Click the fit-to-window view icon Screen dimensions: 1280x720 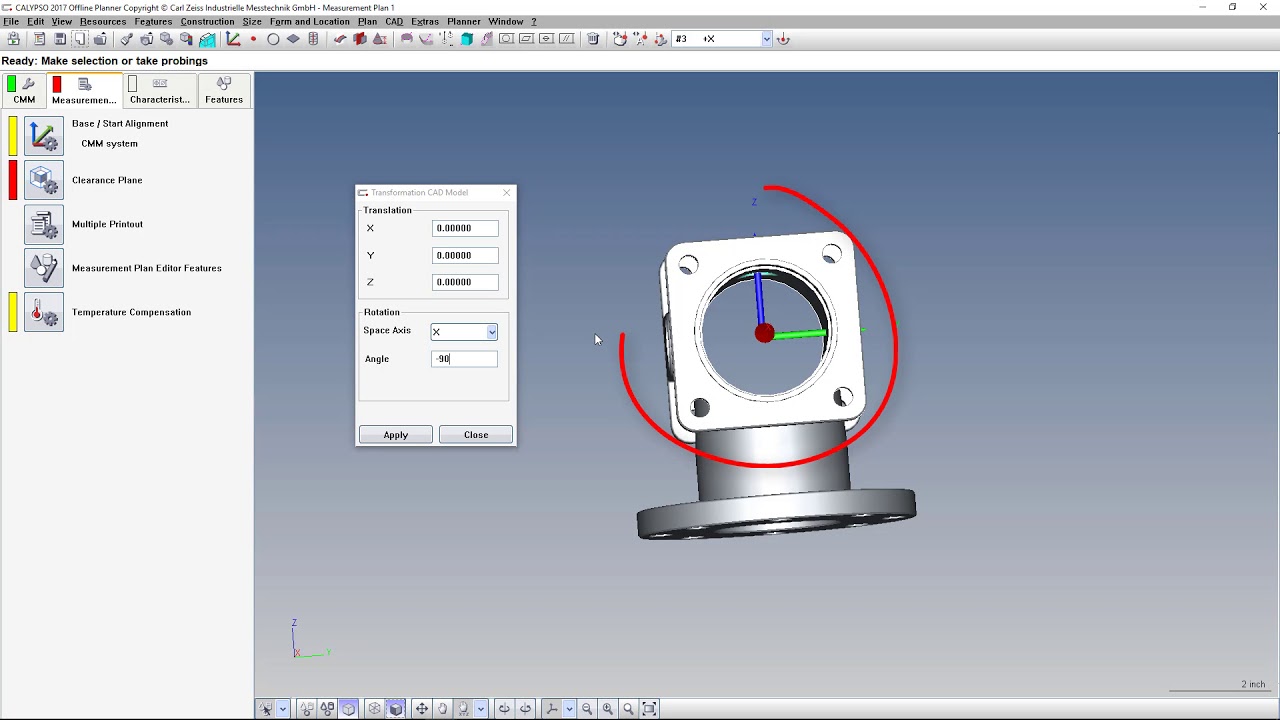tap(649, 708)
